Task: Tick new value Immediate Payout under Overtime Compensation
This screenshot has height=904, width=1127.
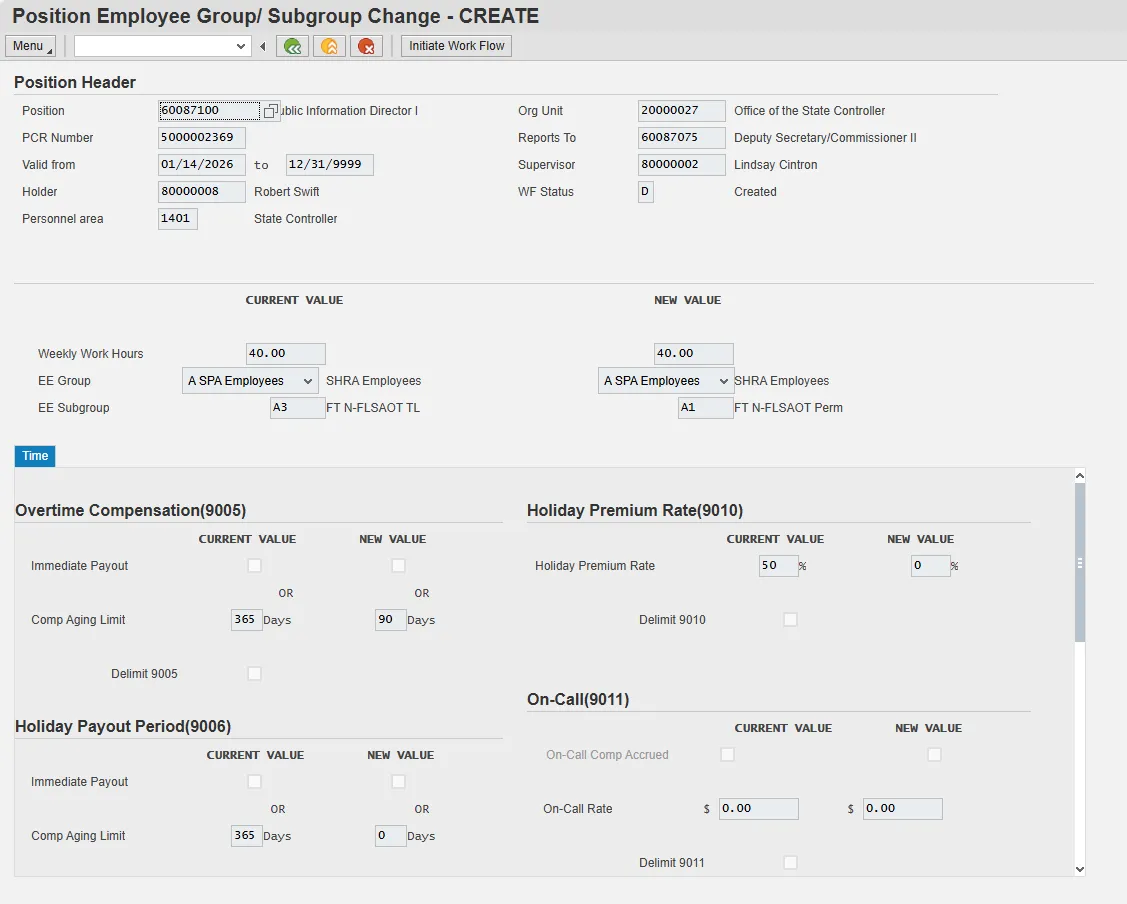Action: (399, 566)
